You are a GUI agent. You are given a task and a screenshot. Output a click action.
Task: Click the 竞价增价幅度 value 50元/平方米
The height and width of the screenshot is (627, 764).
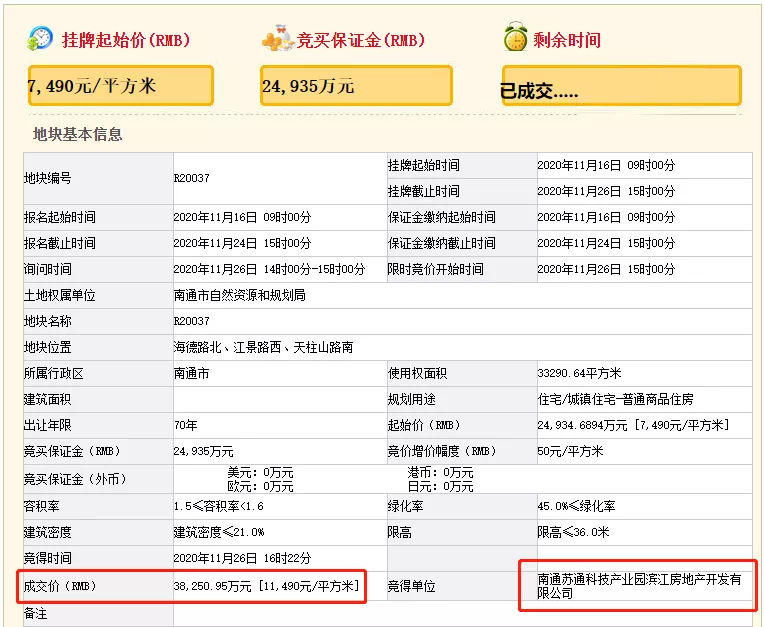click(x=570, y=451)
